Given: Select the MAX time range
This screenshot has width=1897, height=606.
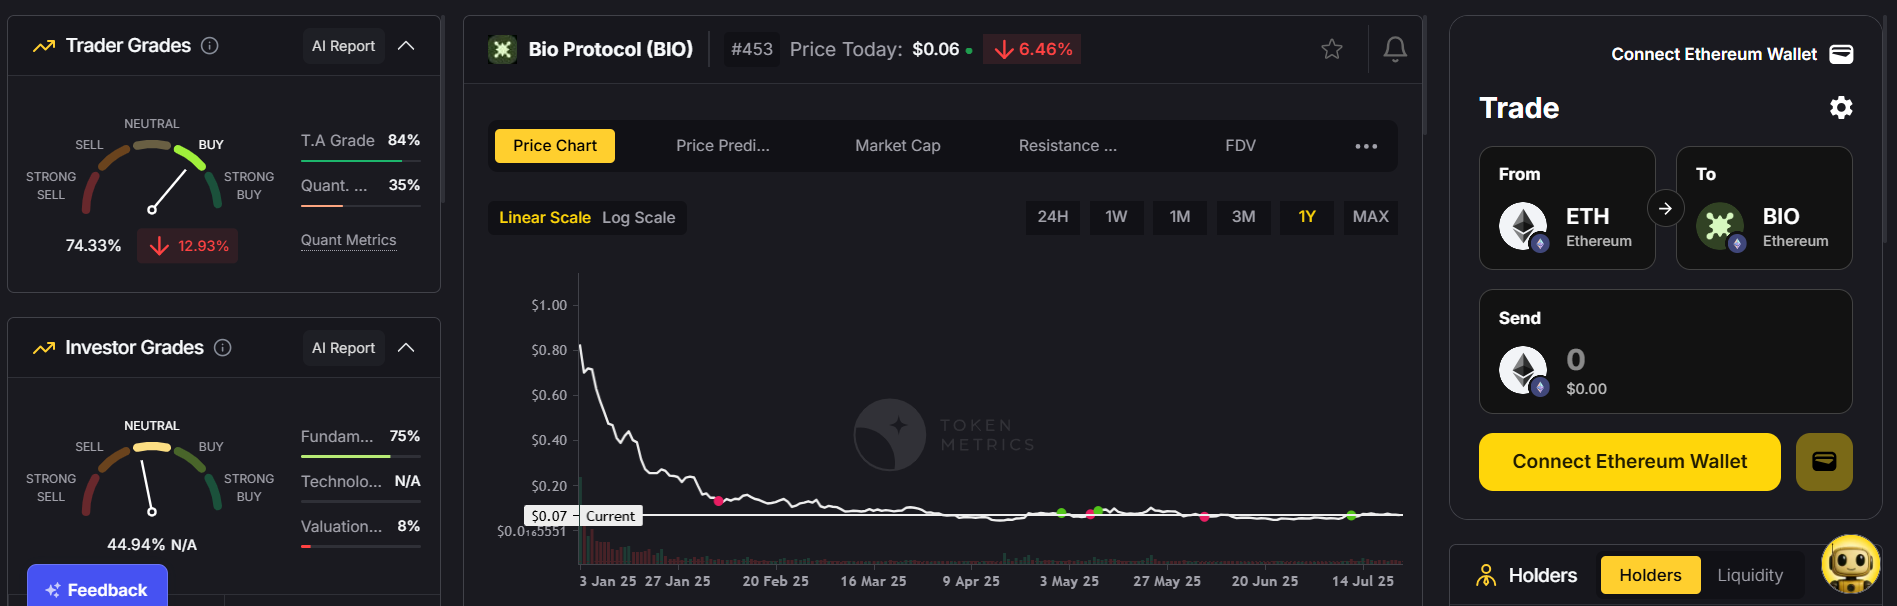Looking at the screenshot, I should pyautogui.click(x=1370, y=217).
